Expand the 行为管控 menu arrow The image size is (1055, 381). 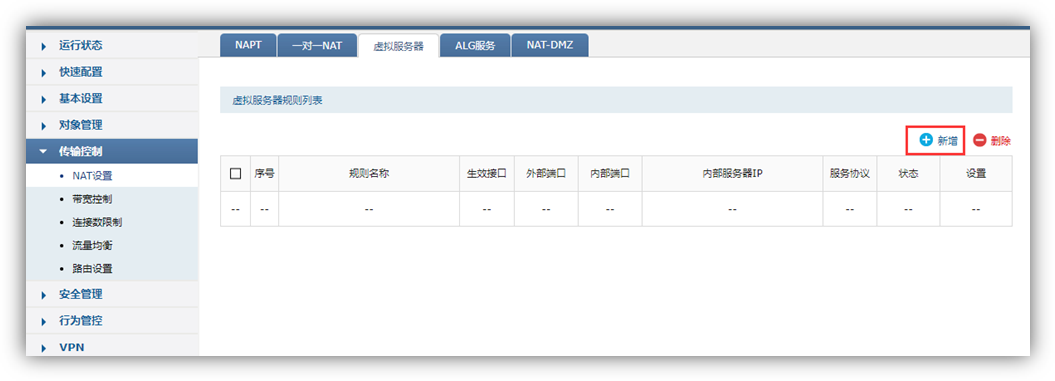(x=44, y=322)
